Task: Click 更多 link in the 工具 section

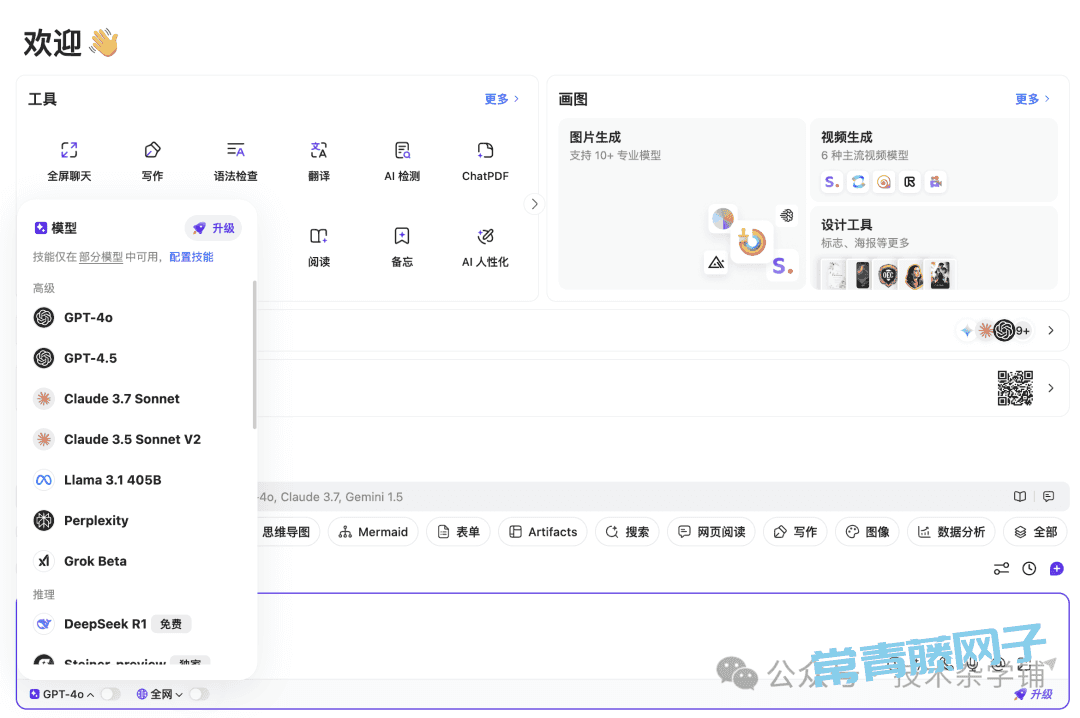Action: pos(501,99)
